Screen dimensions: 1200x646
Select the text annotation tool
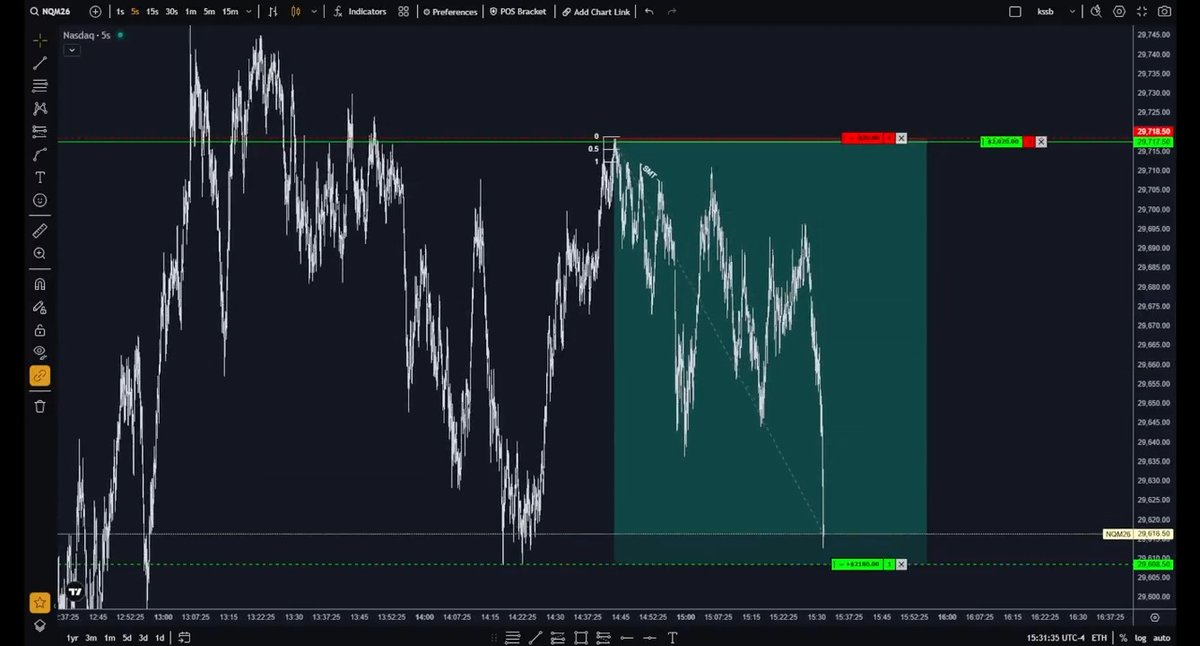(40, 177)
